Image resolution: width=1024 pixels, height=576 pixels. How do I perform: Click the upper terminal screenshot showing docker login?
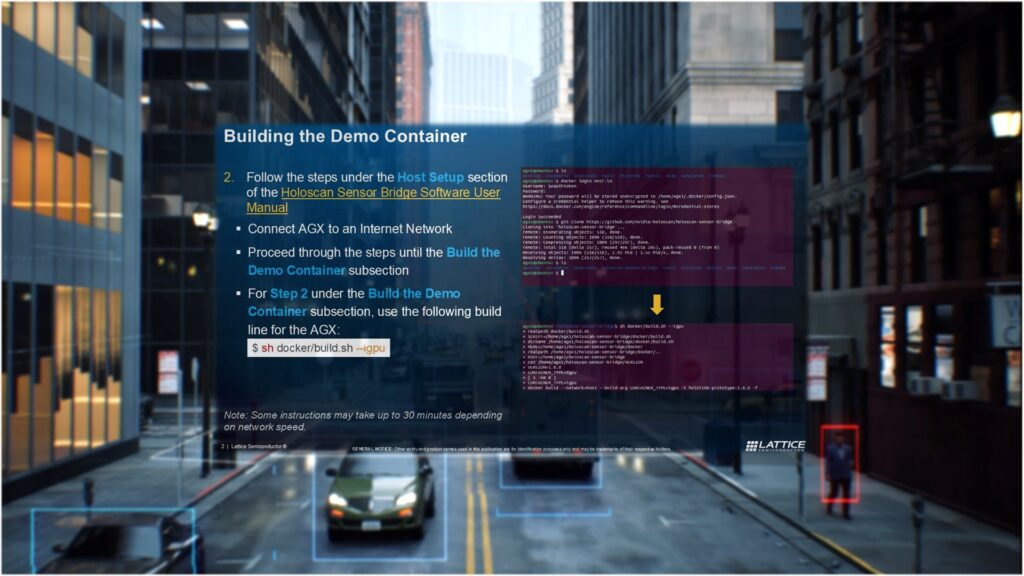click(657, 227)
